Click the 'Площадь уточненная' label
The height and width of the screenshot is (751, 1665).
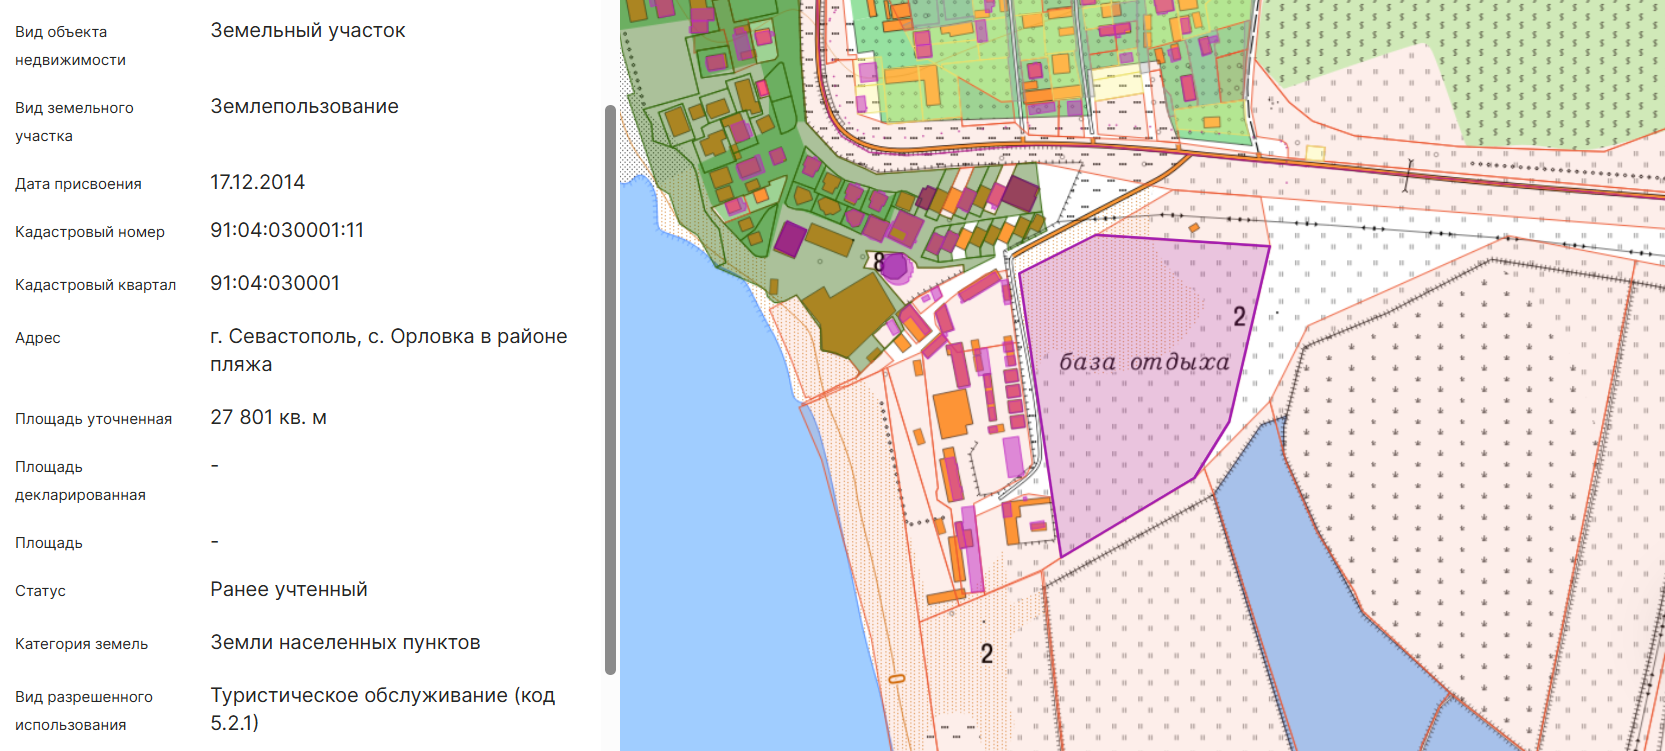pyautogui.click(x=93, y=419)
